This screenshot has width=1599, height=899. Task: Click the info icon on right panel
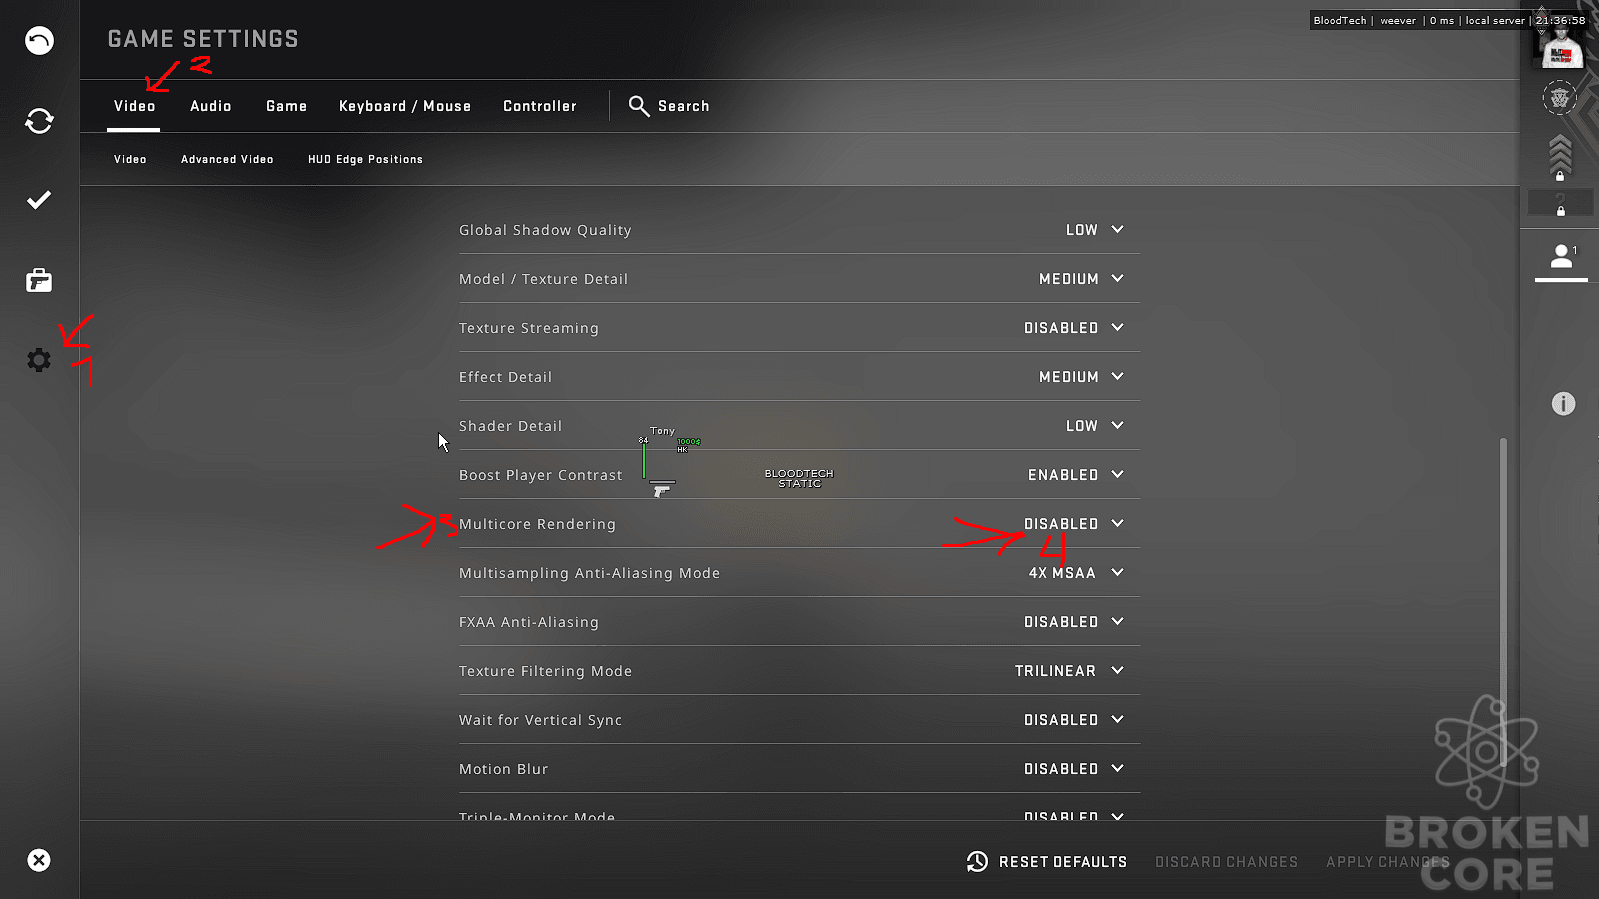click(1563, 404)
